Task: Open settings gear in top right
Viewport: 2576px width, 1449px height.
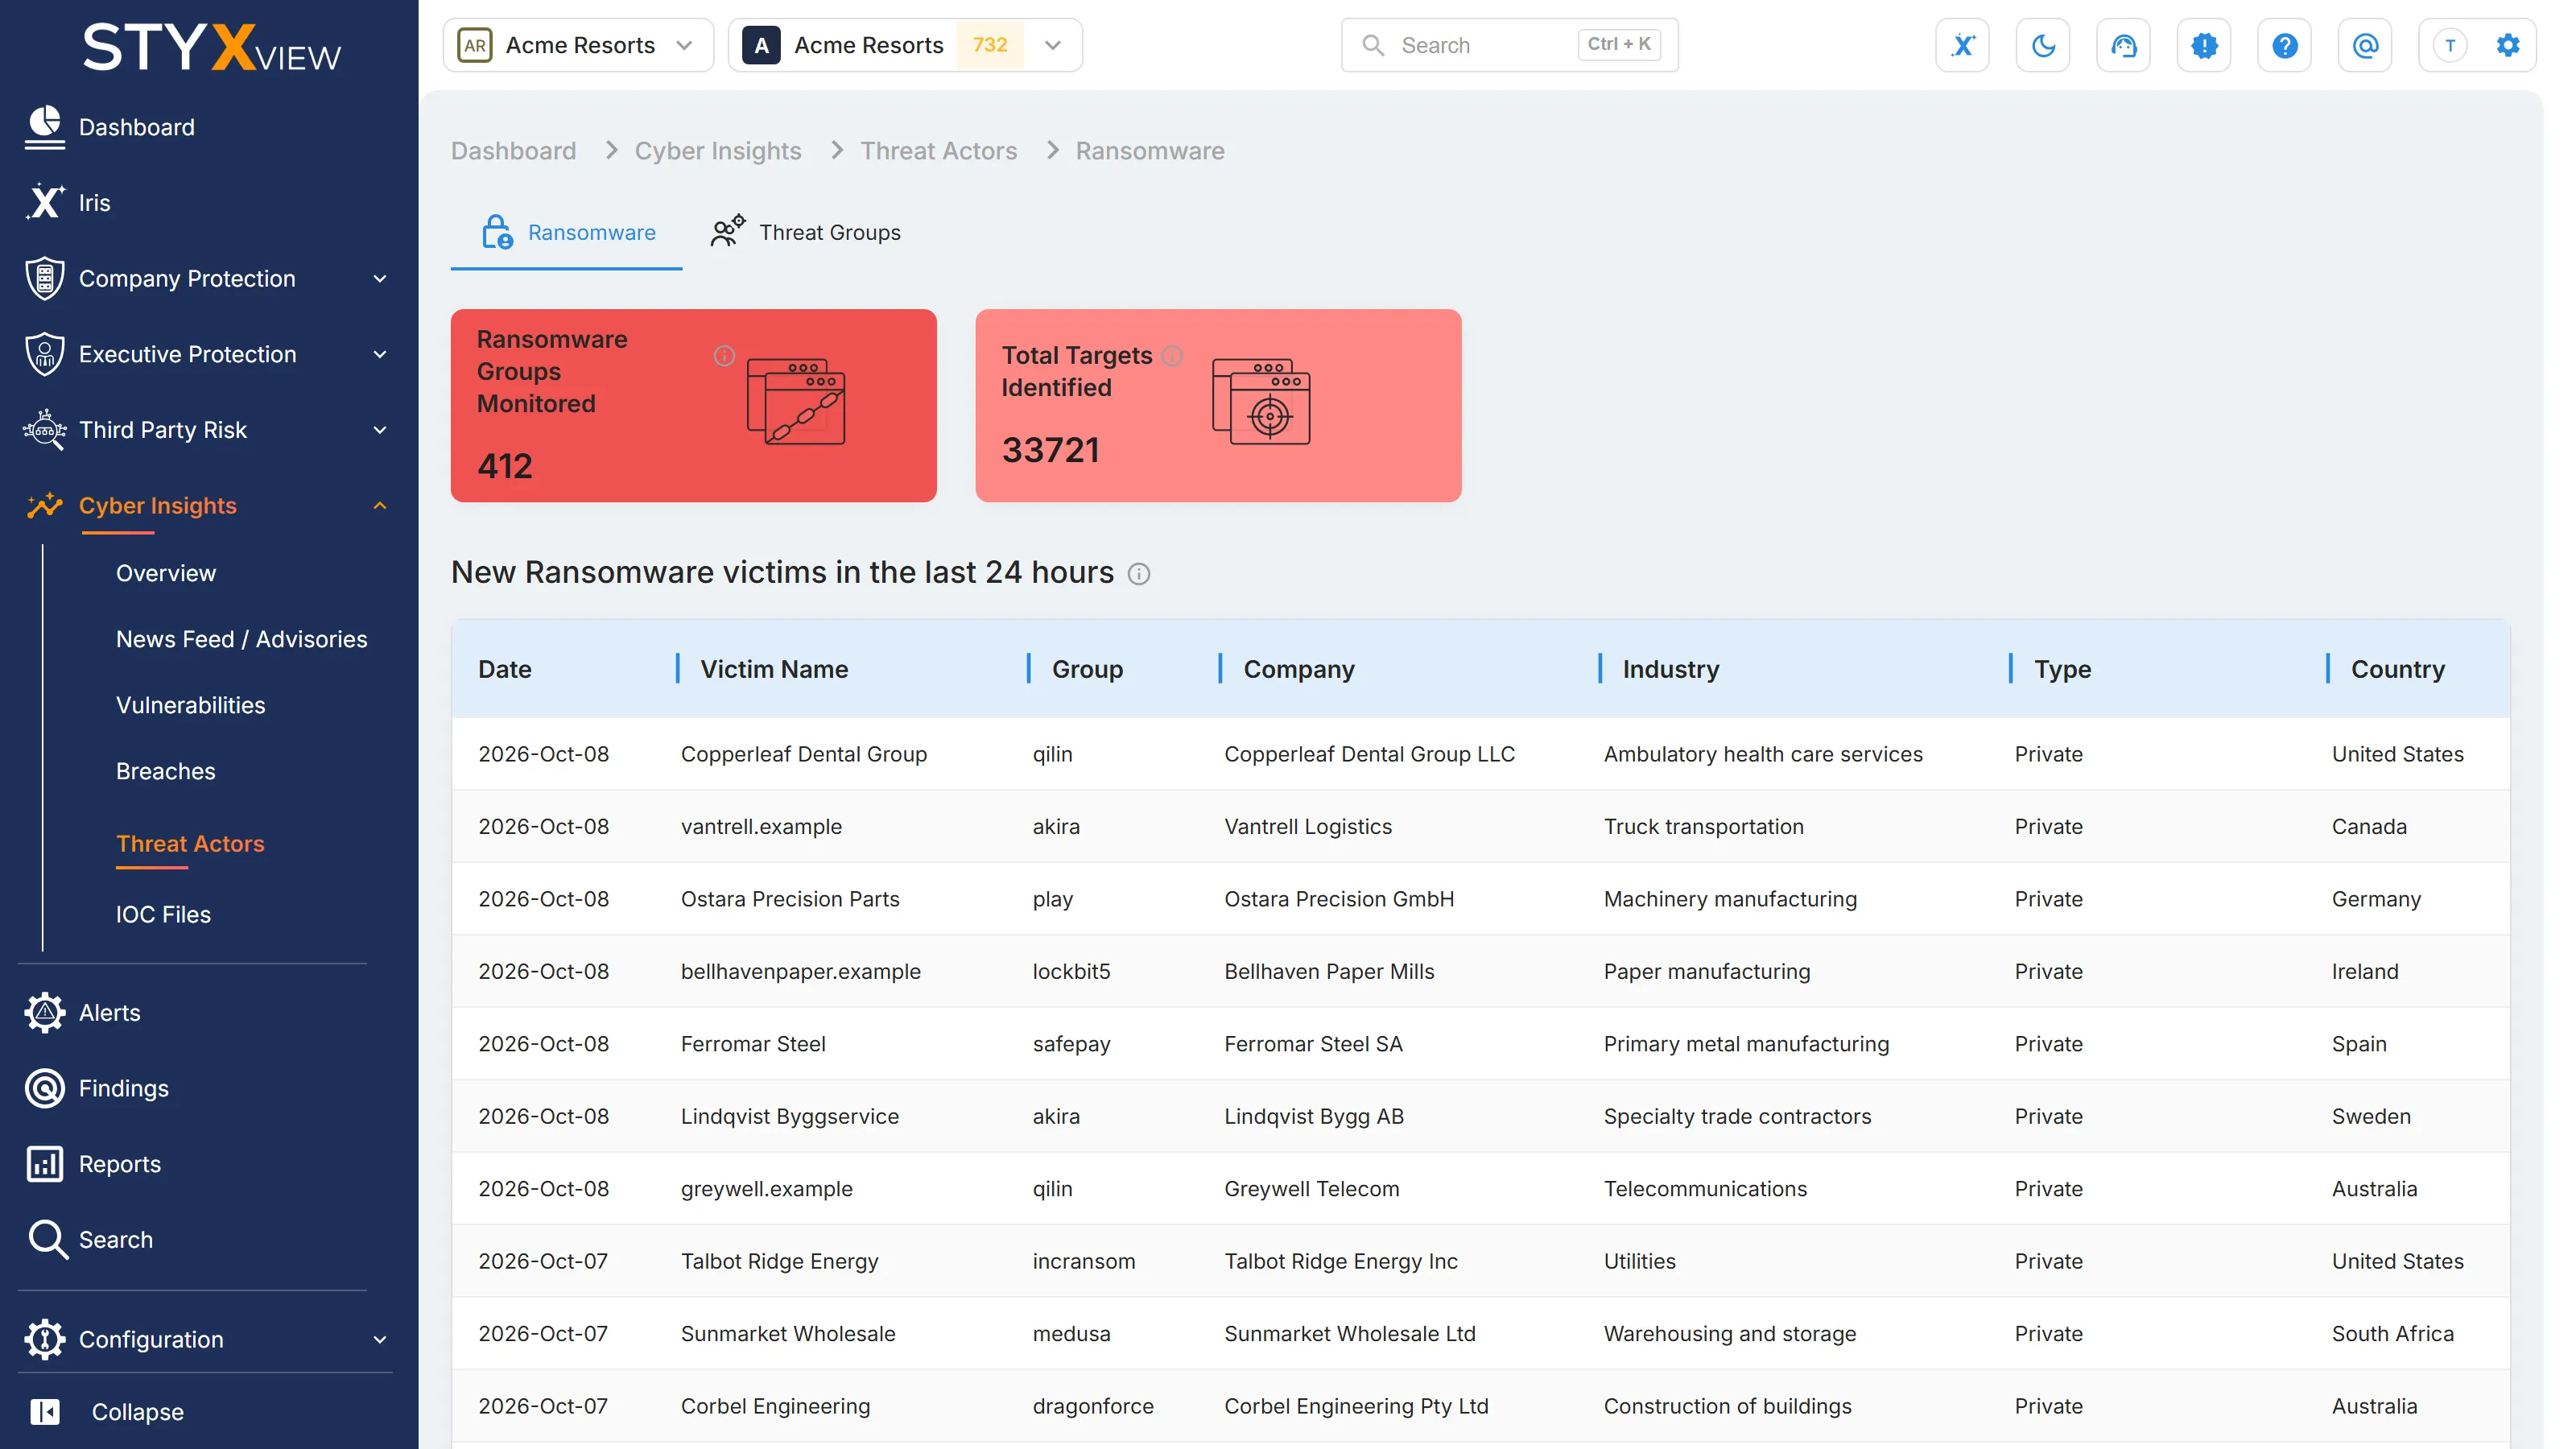Action: point(2507,45)
